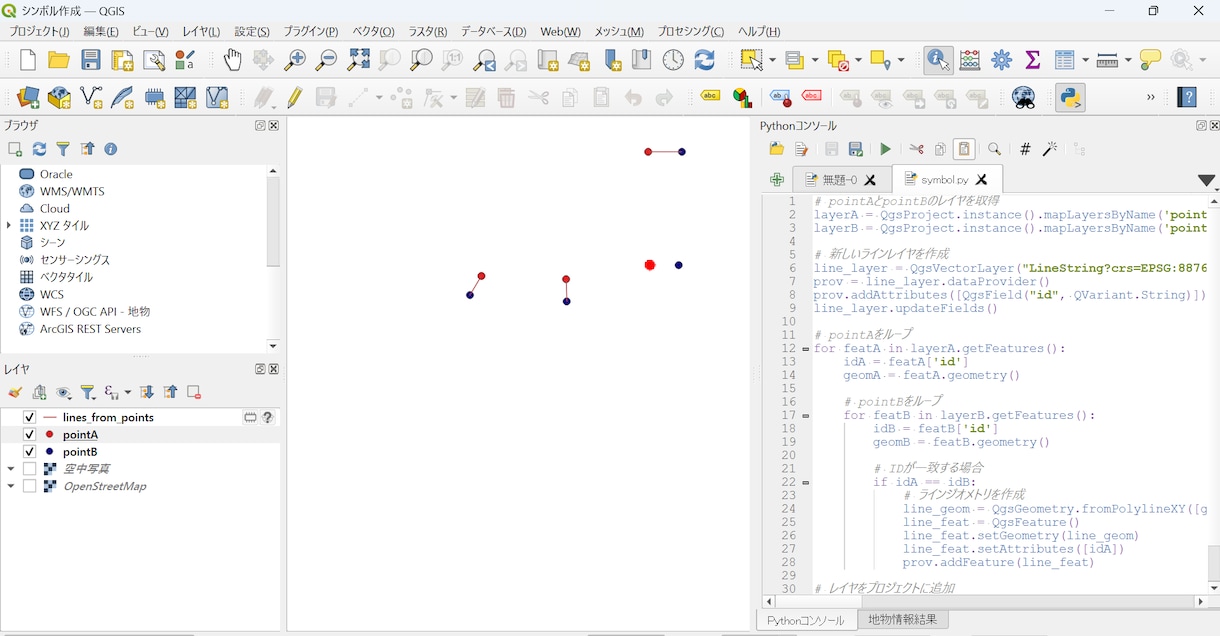Show hidden toolbar items with the » button
1220x636 pixels.
[1151, 98]
